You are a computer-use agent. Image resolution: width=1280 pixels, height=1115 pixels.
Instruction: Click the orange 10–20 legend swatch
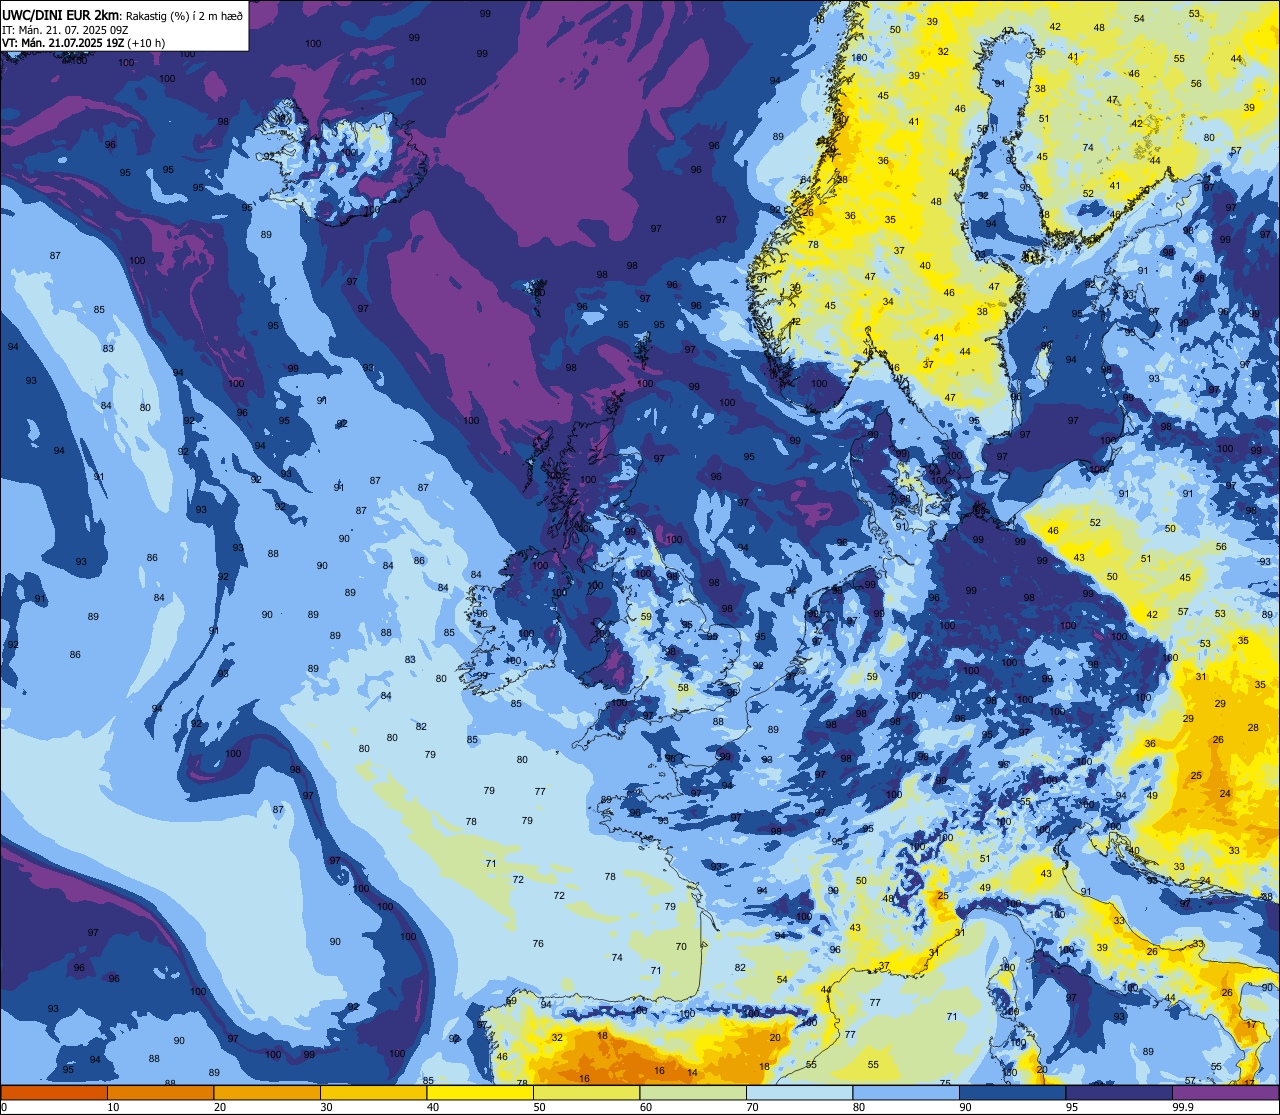161,1093
